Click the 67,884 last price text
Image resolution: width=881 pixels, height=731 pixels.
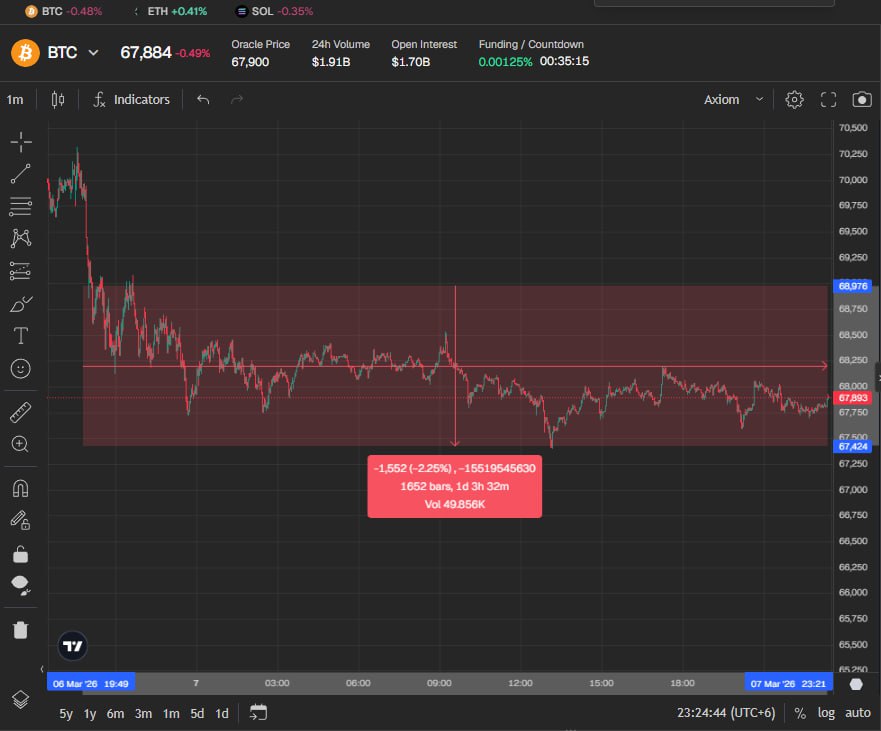point(146,53)
